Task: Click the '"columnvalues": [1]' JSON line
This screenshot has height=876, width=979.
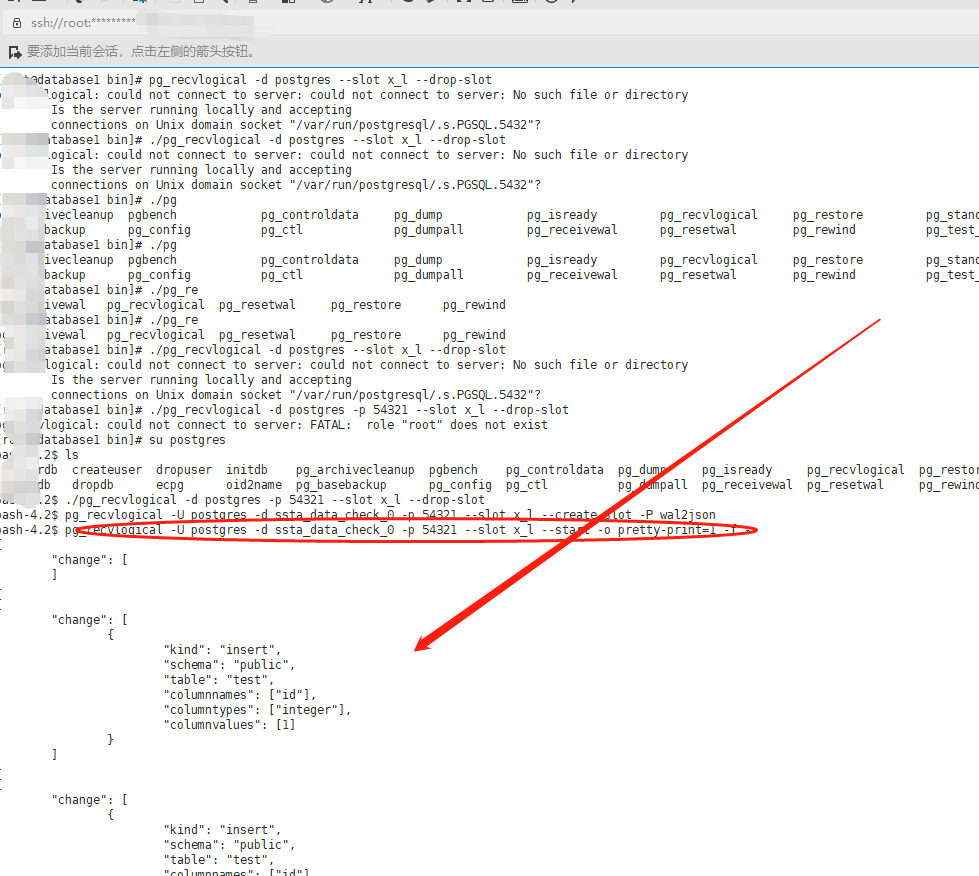Action: pyautogui.click(x=229, y=724)
